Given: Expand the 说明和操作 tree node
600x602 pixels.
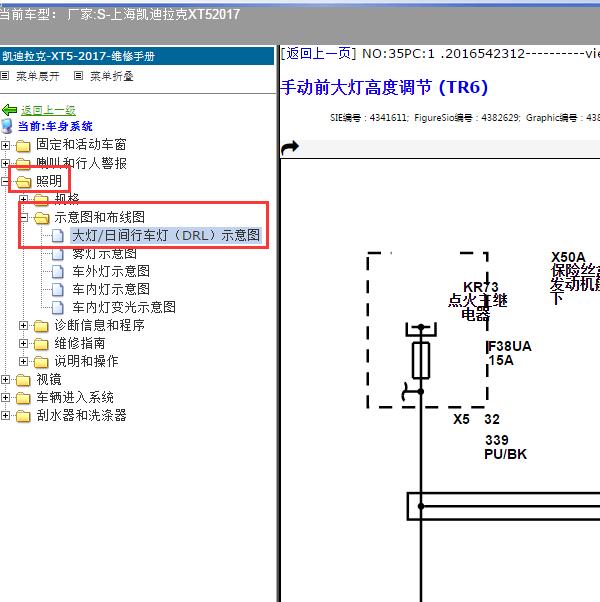Looking at the screenshot, I should point(23,361).
